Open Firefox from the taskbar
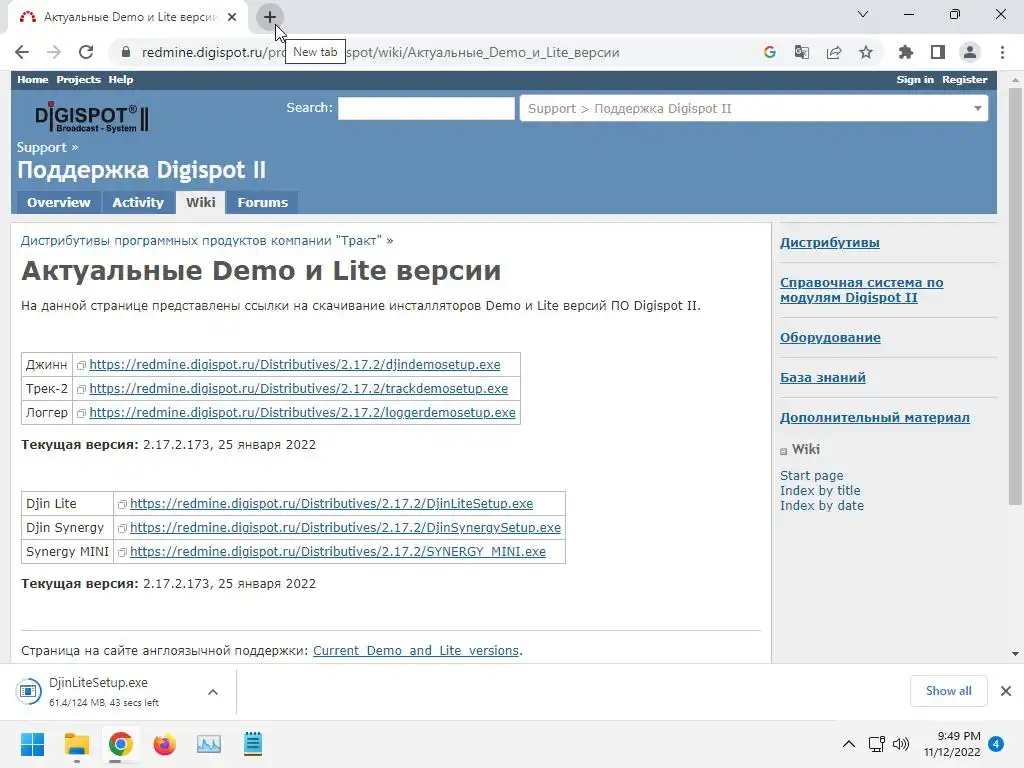This screenshot has height=768, width=1024. pos(165,744)
